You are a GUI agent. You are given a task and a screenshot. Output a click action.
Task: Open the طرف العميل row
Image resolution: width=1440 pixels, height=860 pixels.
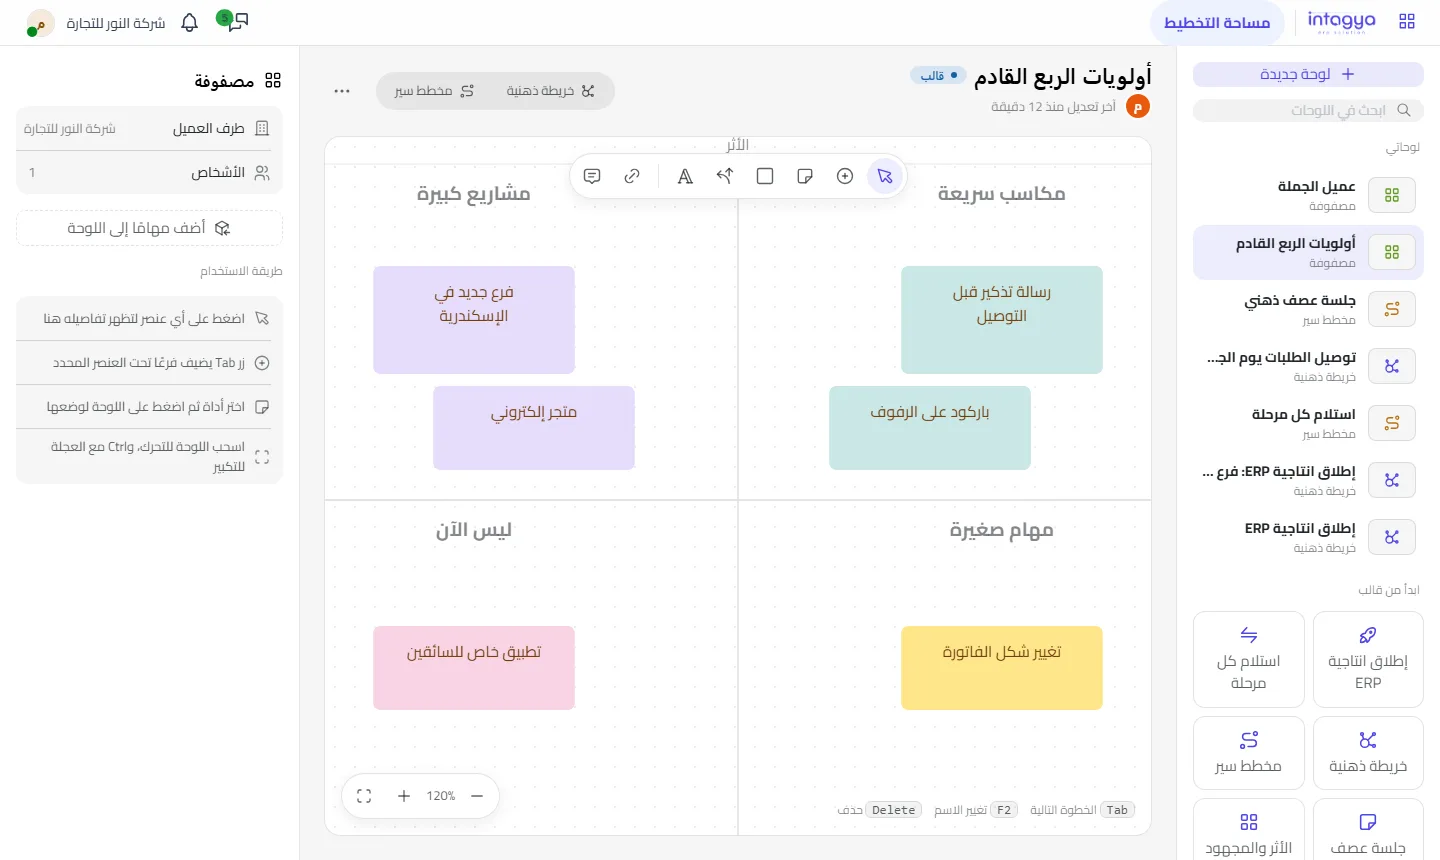pos(149,128)
